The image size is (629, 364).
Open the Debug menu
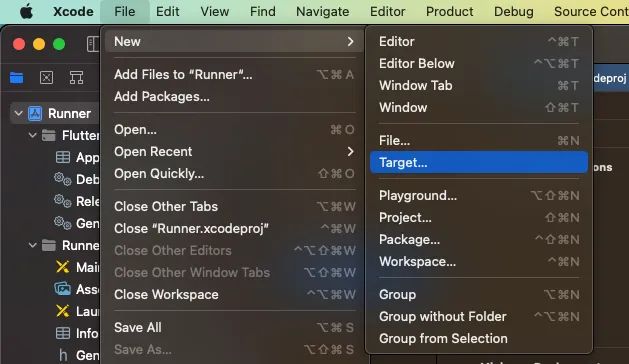point(513,12)
